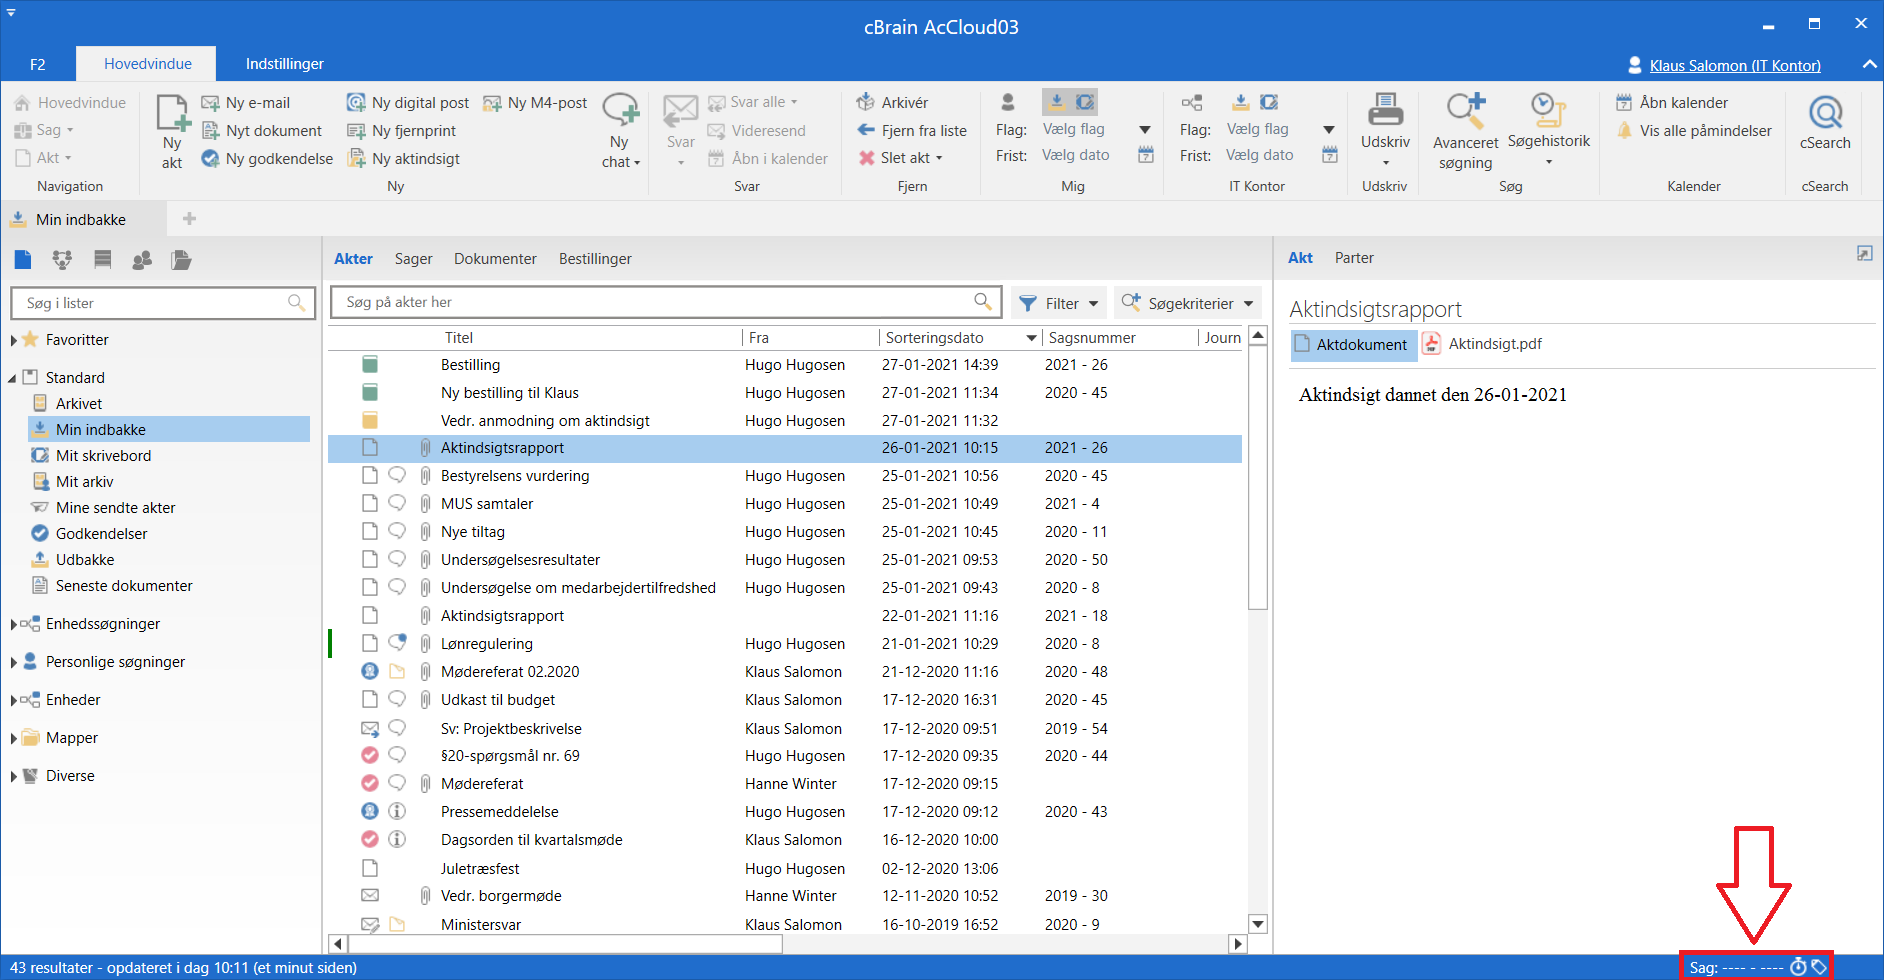Image resolution: width=1884 pixels, height=980 pixels.
Task: Select org hierarchy icon in sidebar toolbar
Action: click(x=62, y=260)
